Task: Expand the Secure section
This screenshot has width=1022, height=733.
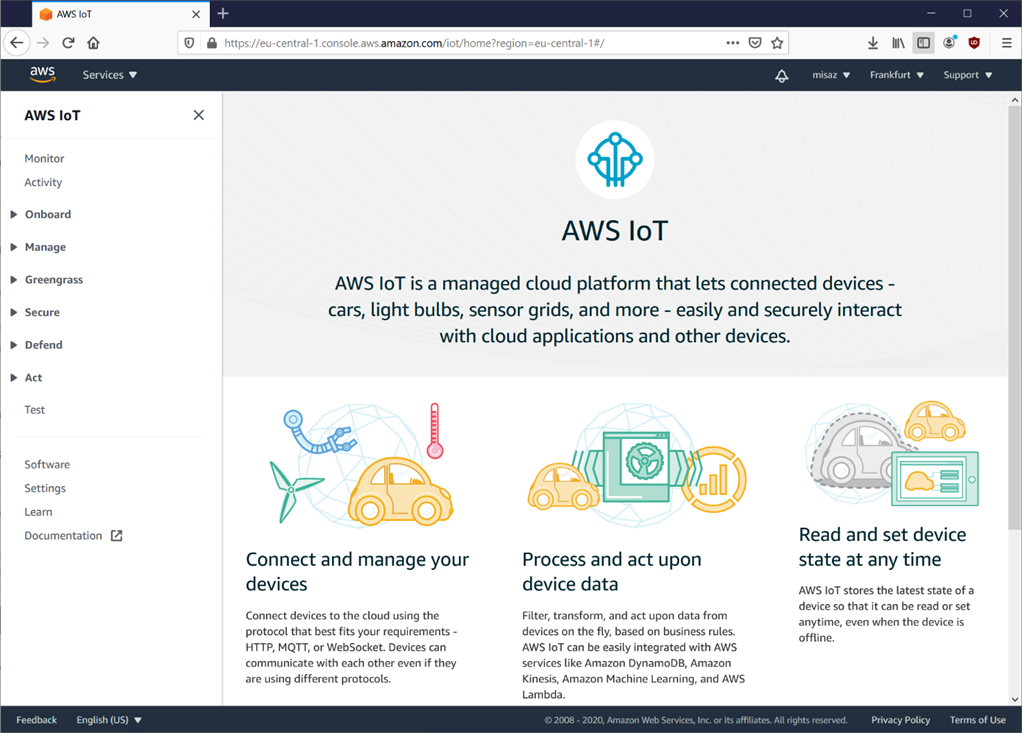Action: [42, 312]
